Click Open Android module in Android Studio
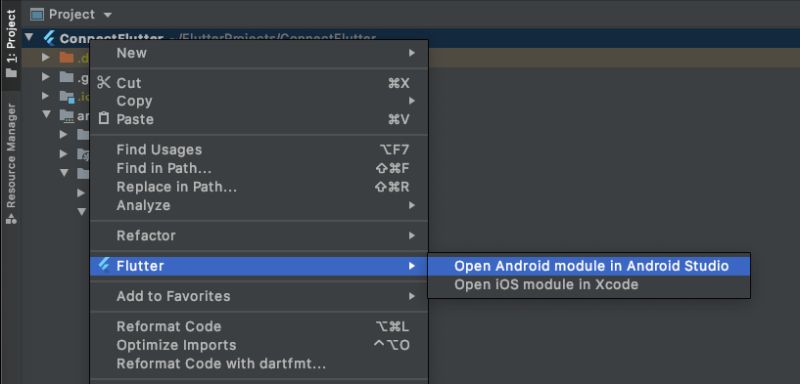 (589, 266)
